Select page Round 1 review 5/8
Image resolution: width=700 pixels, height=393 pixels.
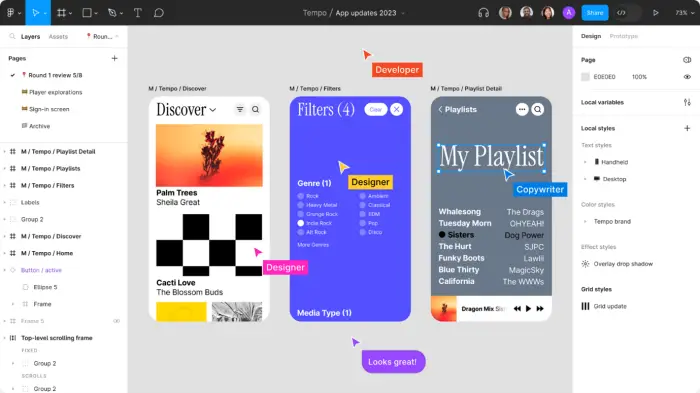coord(55,75)
